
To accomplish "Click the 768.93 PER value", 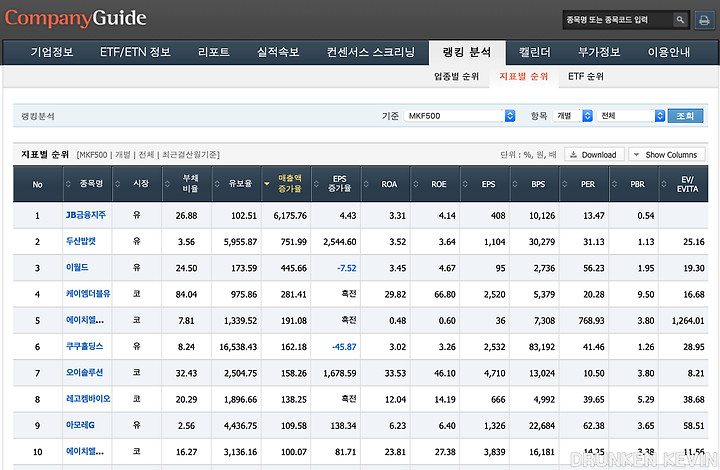I will [x=591, y=320].
